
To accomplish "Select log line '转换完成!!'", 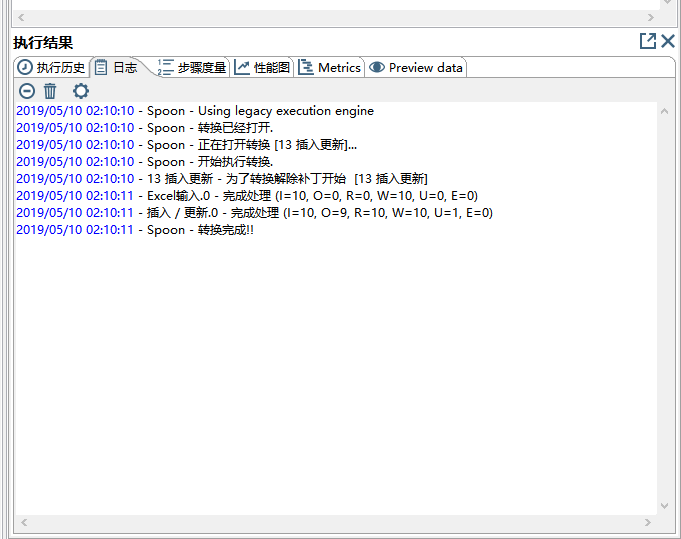I will point(135,229).
